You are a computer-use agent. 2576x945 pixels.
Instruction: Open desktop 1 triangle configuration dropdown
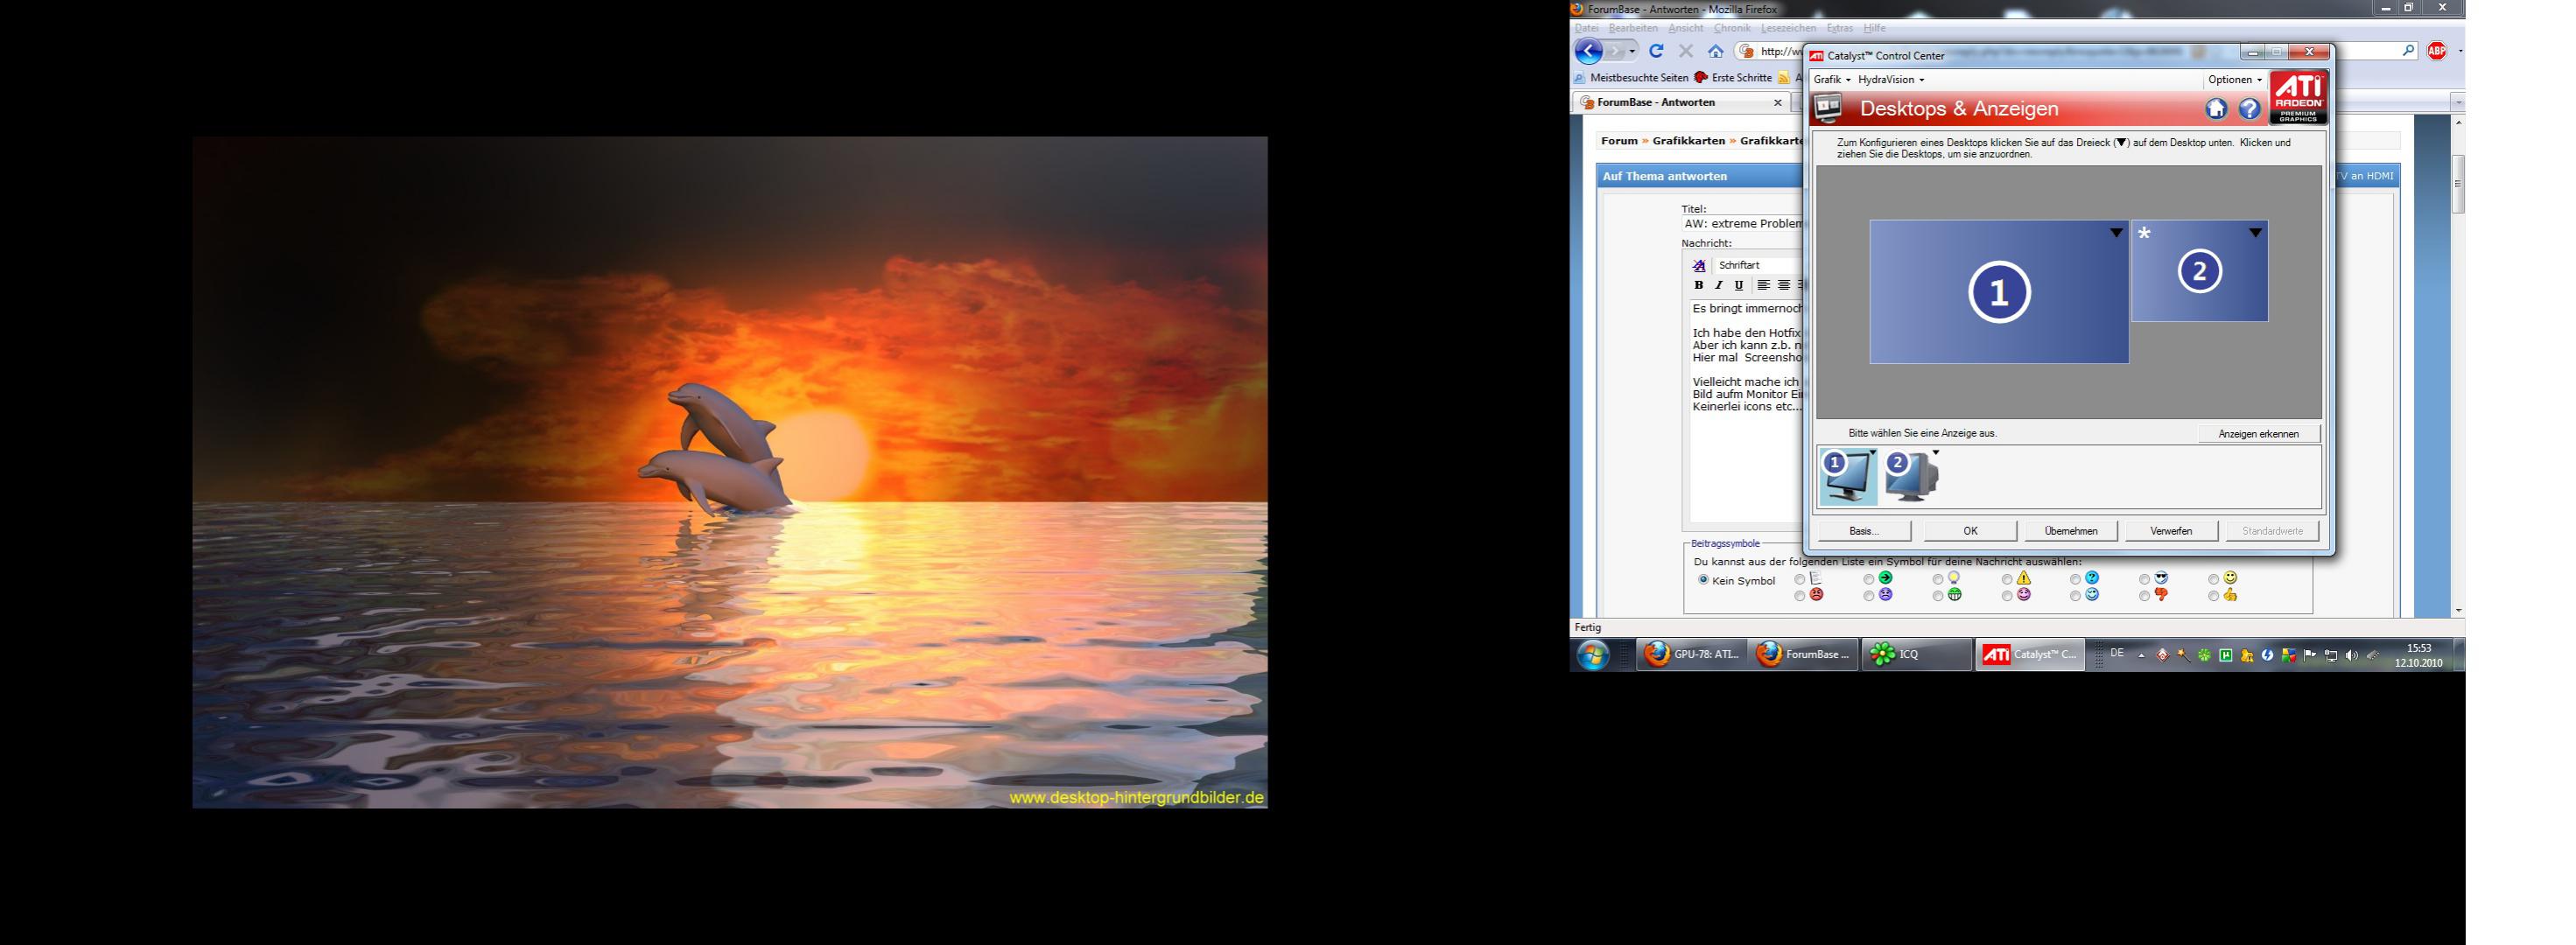point(2116,233)
